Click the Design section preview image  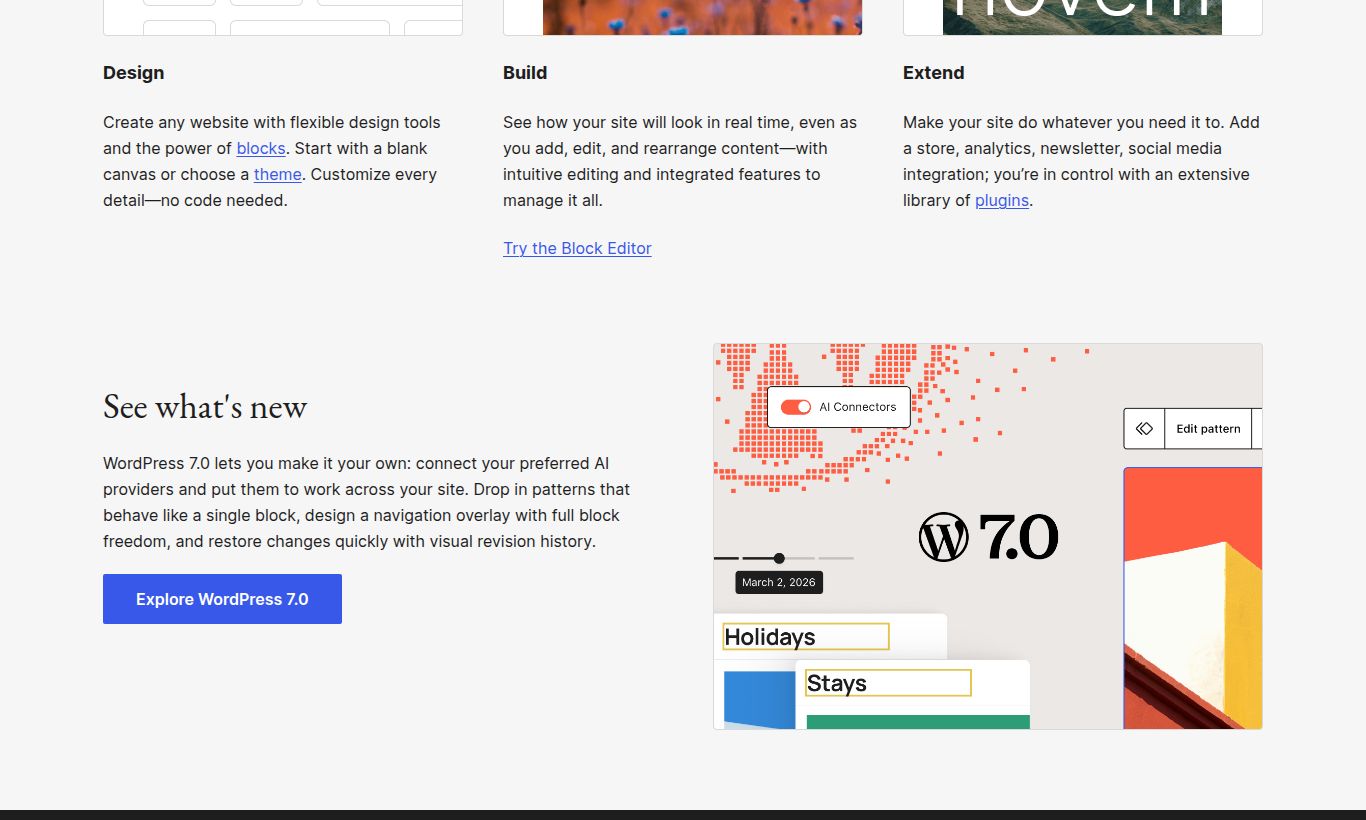pyautogui.click(x=283, y=17)
